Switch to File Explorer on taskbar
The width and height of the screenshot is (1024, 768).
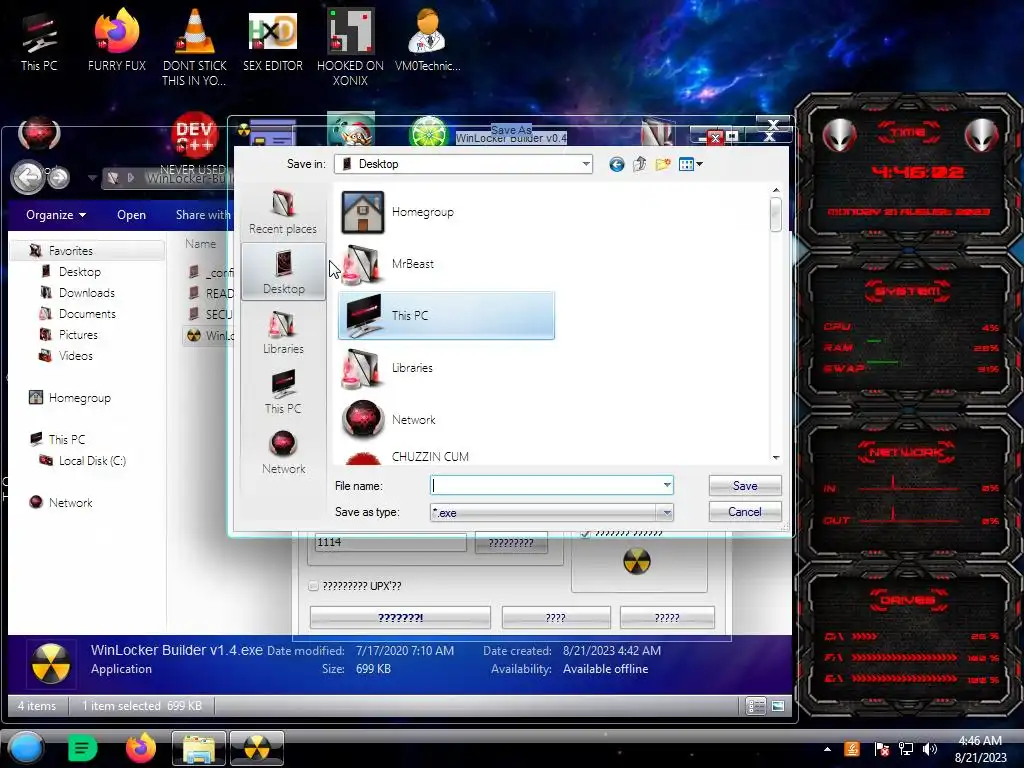pyautogui.click(x=199, y=748)
